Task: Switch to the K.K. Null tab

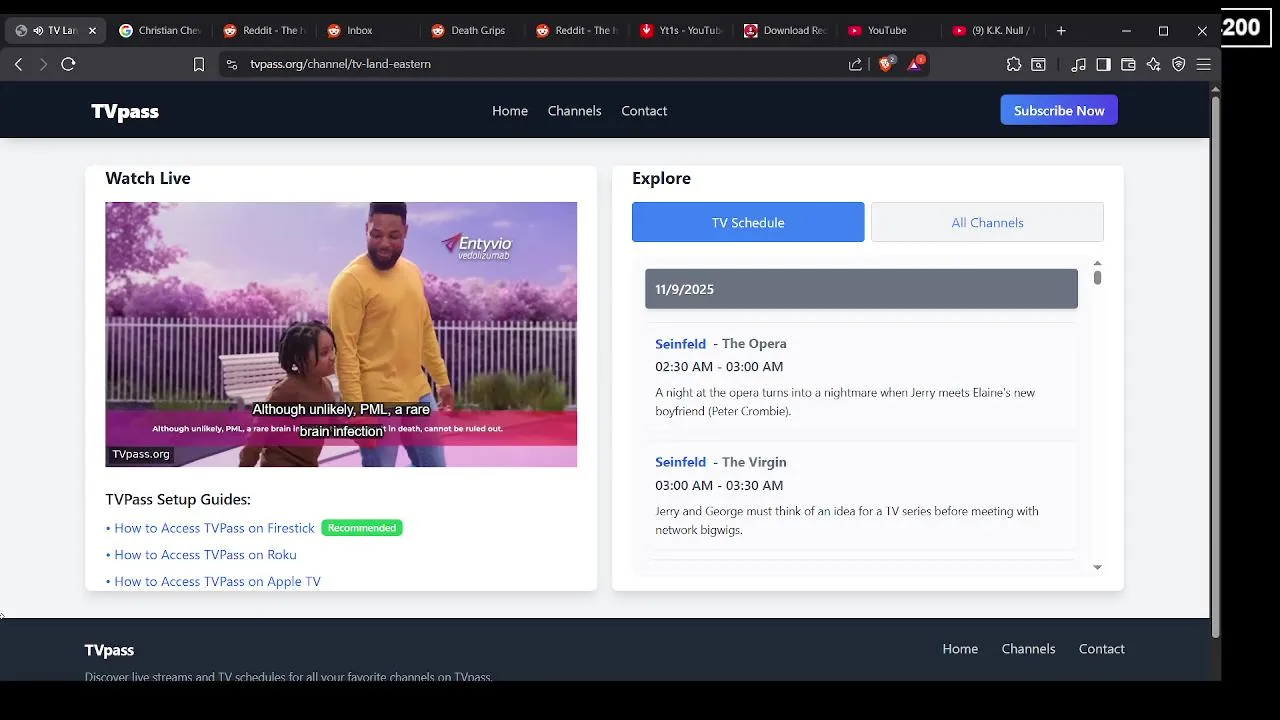Action: 993,31
